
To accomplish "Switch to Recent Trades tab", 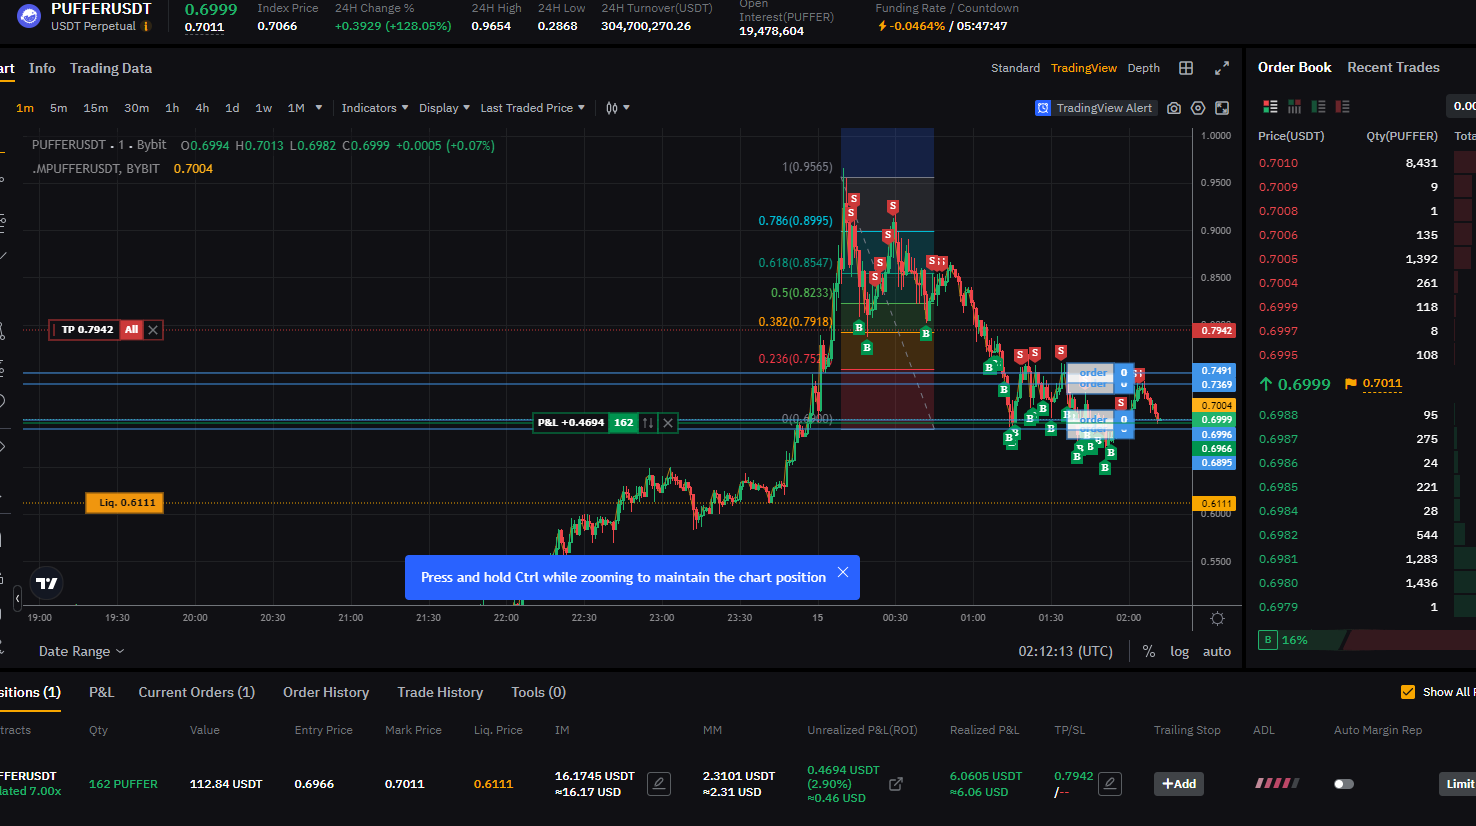I will [1393, 67].
